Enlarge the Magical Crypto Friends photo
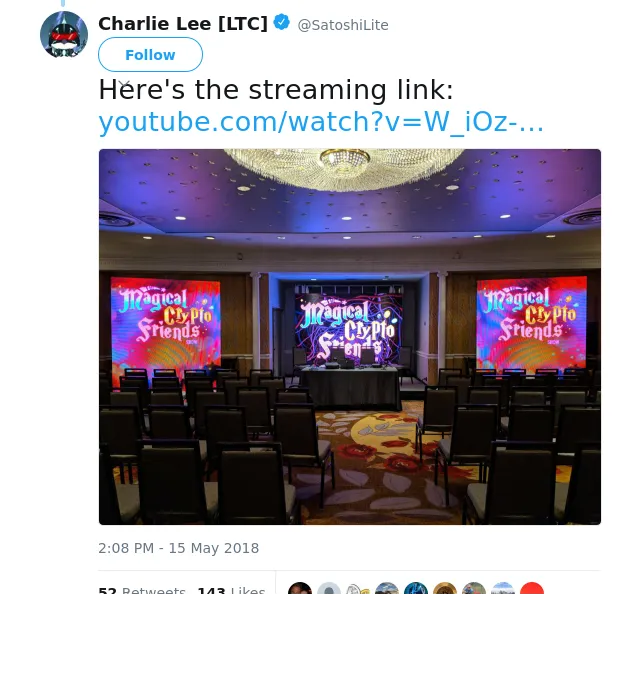640x679 pixels. [350, 337]
